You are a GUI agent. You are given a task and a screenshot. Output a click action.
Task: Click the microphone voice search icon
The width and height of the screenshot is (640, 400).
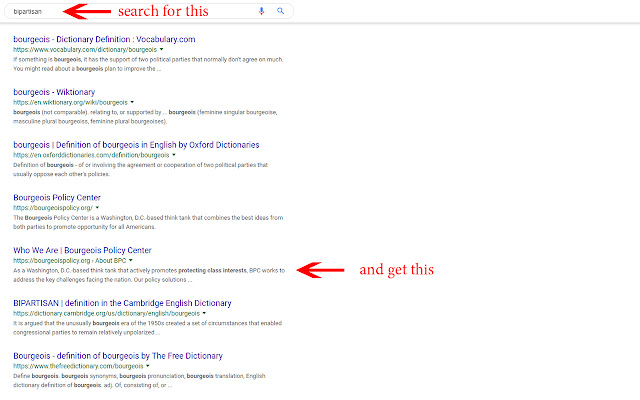click(261, 11)
